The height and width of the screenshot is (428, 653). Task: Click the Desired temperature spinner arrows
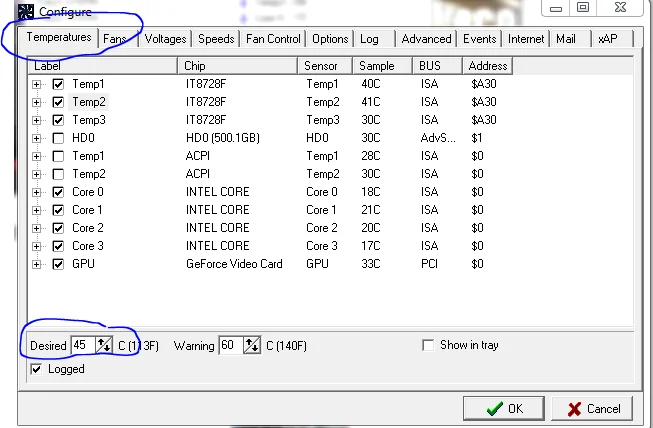click(x=103, y=345)
